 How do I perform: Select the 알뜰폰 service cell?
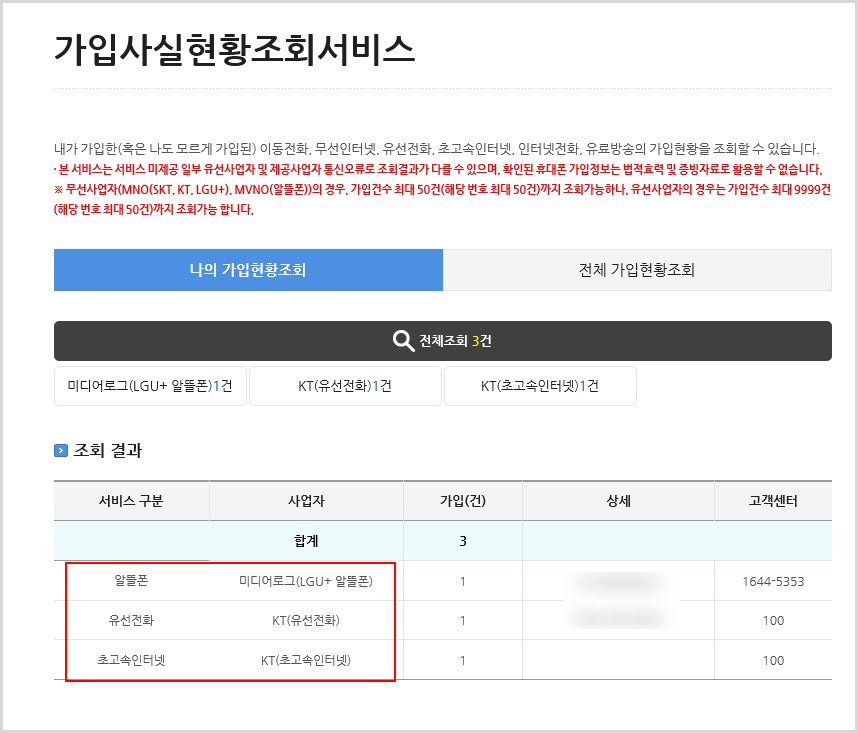pos(131,581)
